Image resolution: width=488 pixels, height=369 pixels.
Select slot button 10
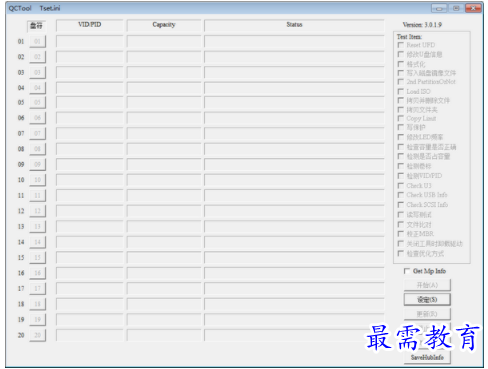tap(37, 180)
